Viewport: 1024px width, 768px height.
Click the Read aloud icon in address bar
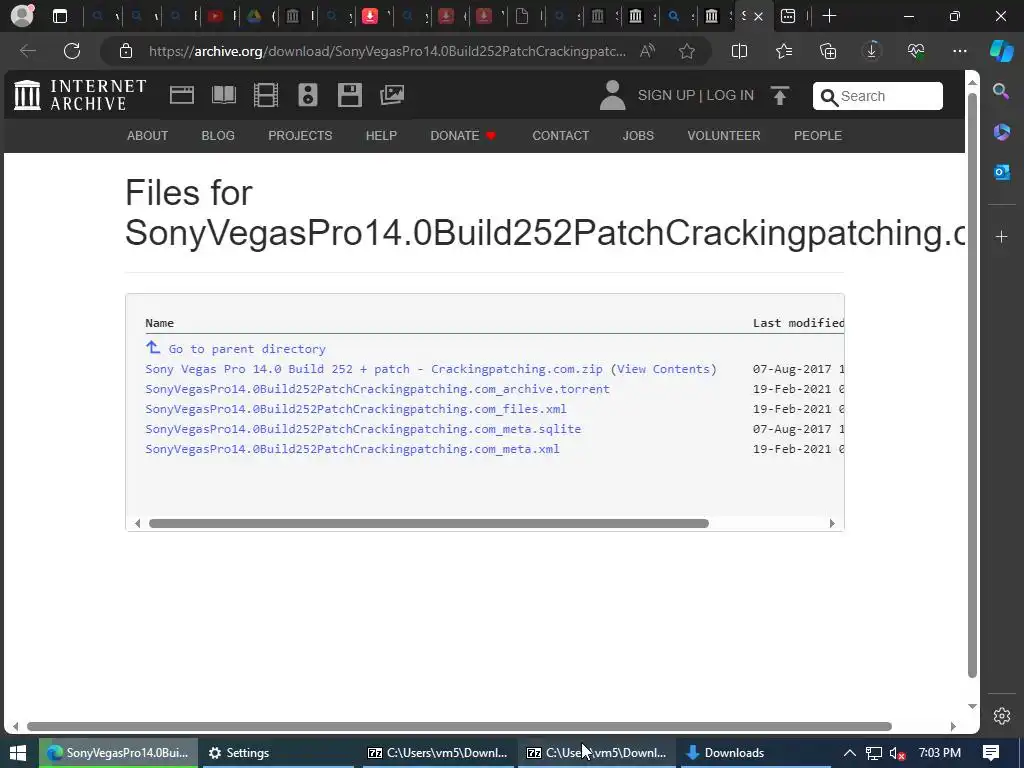pos(647,51)
